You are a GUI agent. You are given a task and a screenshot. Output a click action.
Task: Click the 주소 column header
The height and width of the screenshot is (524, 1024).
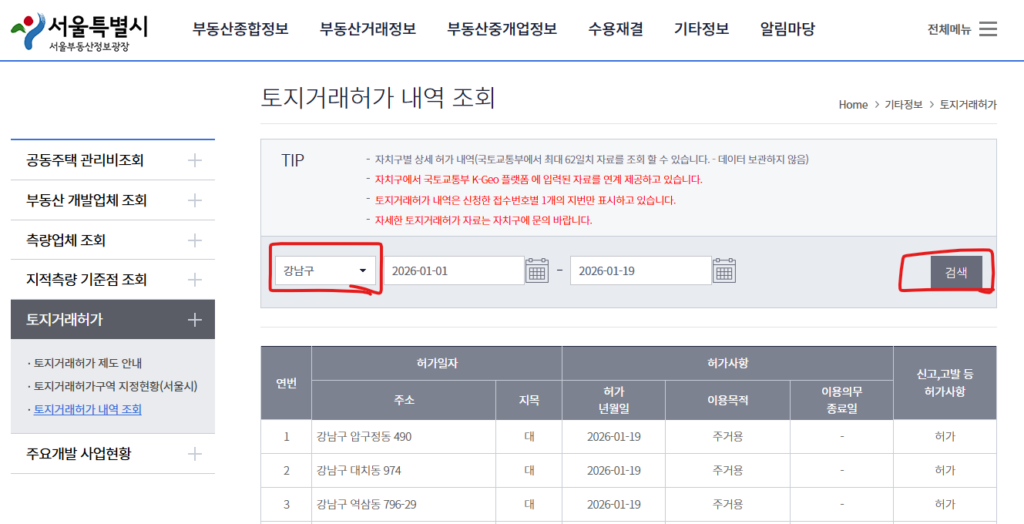coord(404,400)
